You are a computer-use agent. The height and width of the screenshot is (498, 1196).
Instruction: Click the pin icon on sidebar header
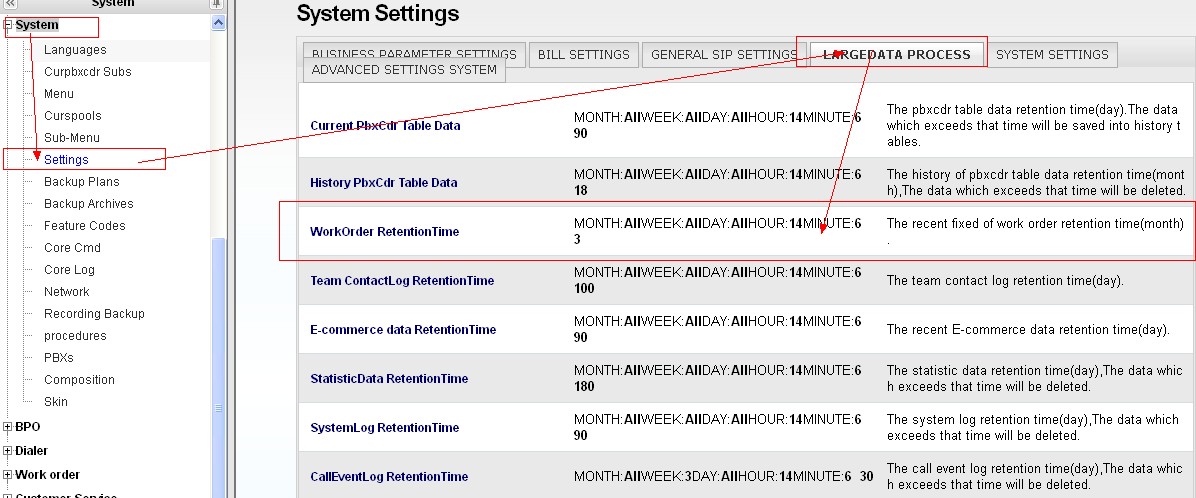(x=217, y=4)
